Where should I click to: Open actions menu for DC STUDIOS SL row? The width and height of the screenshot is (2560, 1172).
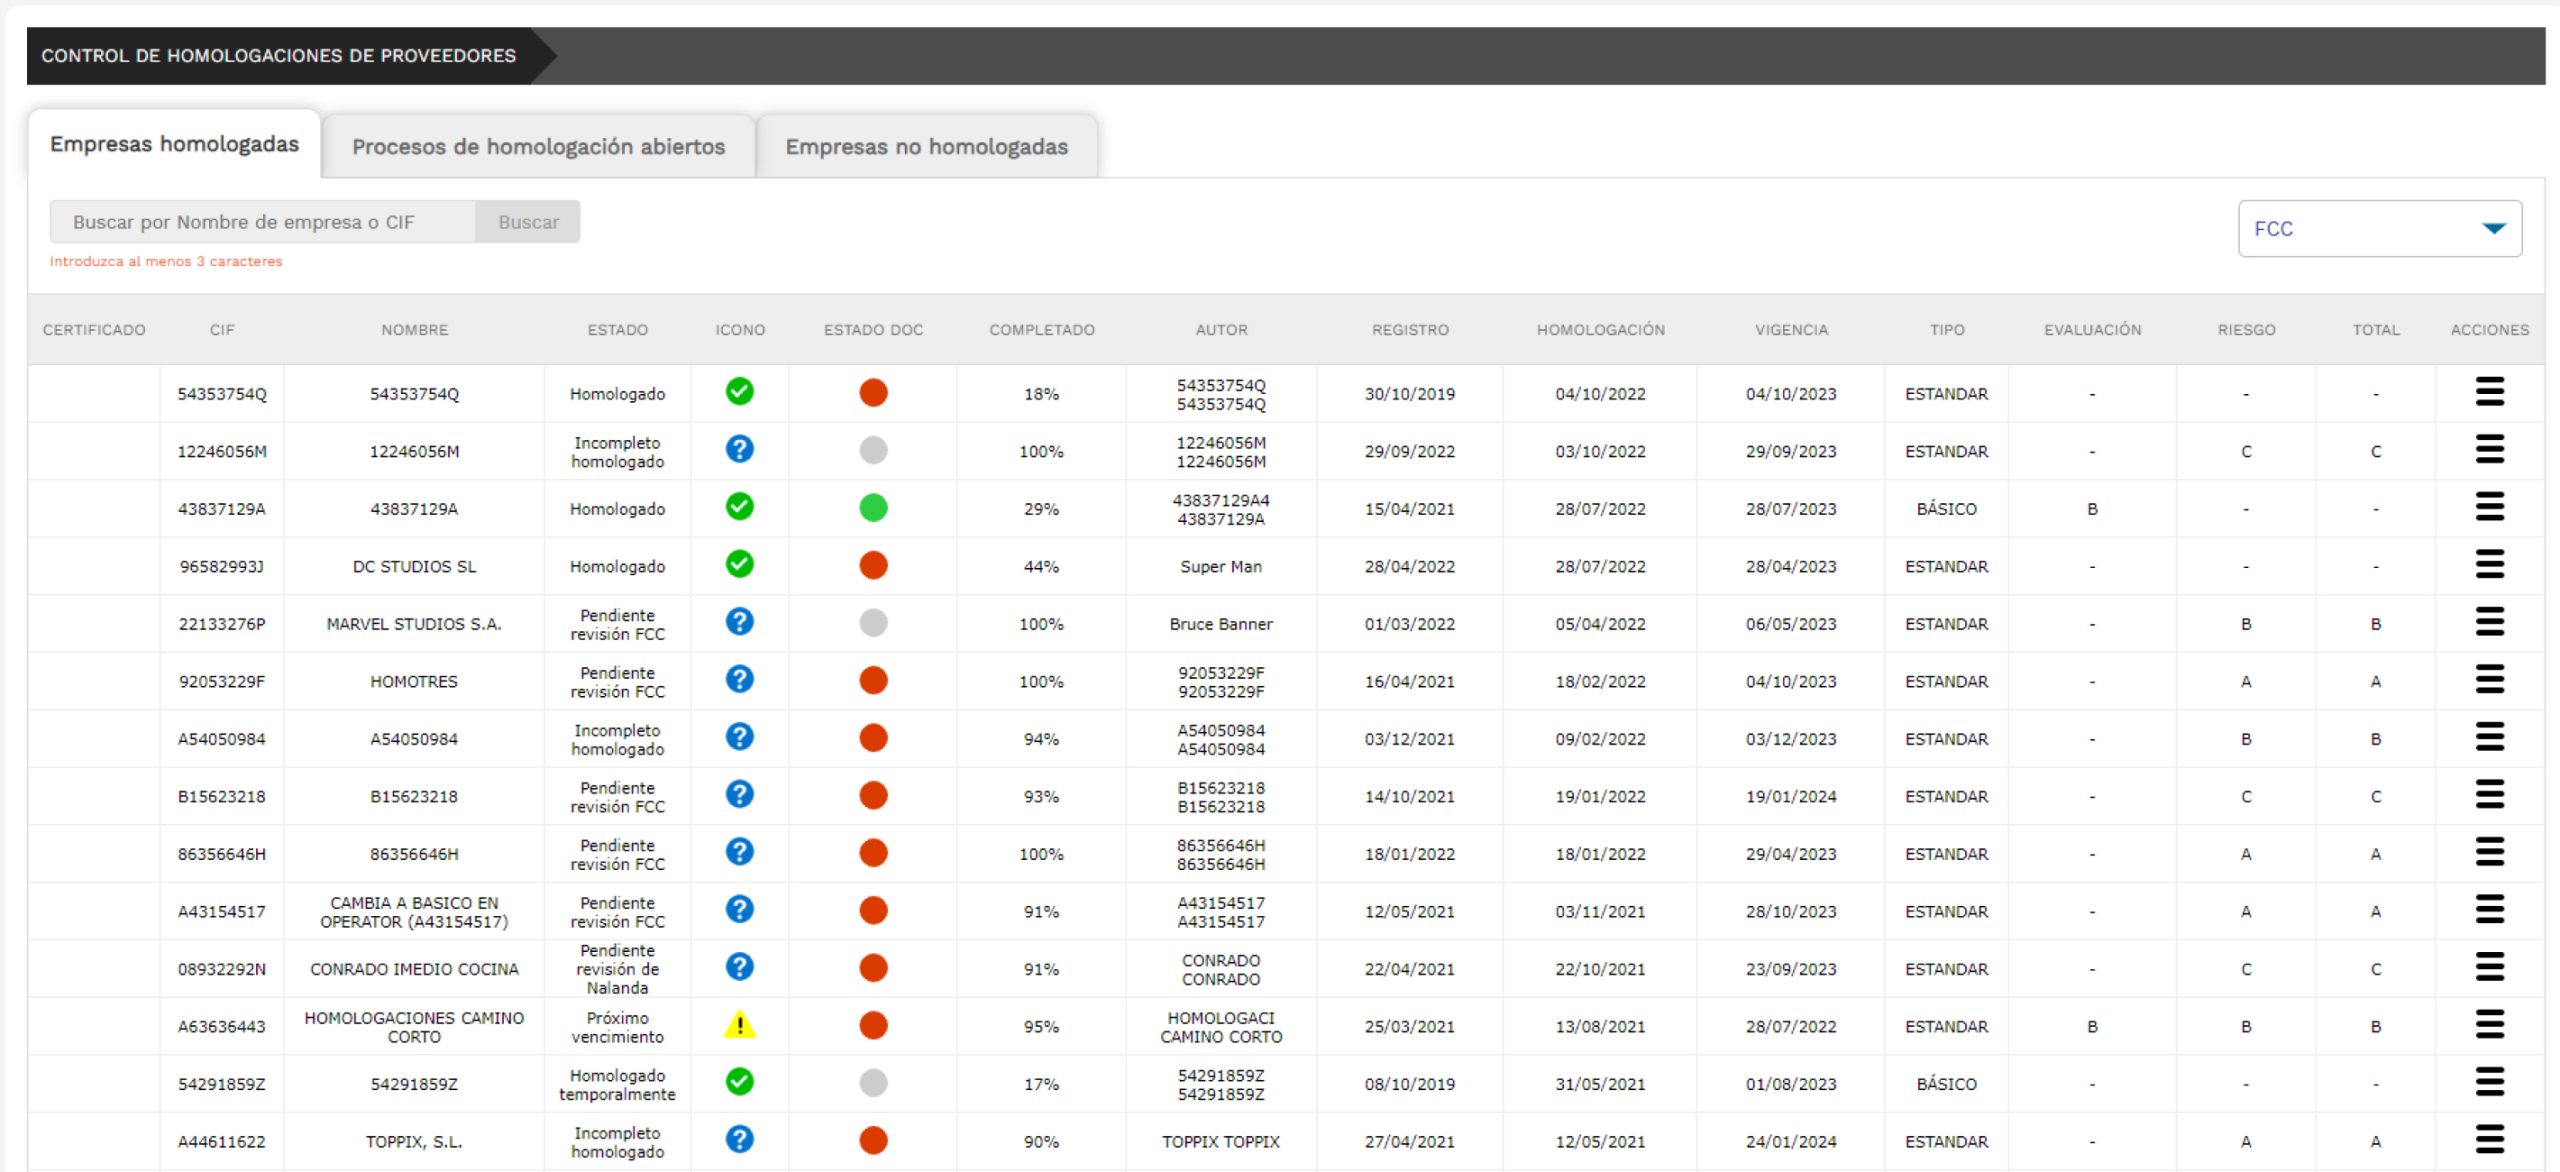pyautogui.click(x=2489, y=565)
